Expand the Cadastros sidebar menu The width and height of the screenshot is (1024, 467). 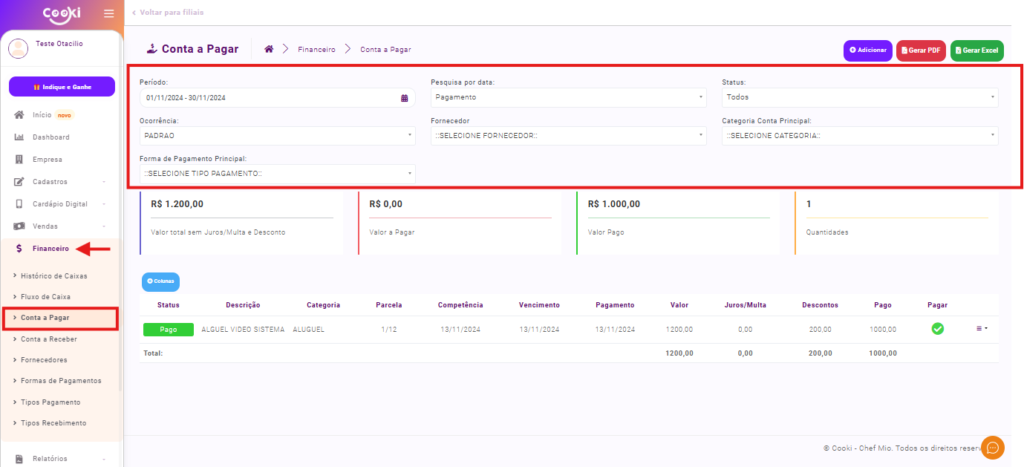tap(60, 181)
